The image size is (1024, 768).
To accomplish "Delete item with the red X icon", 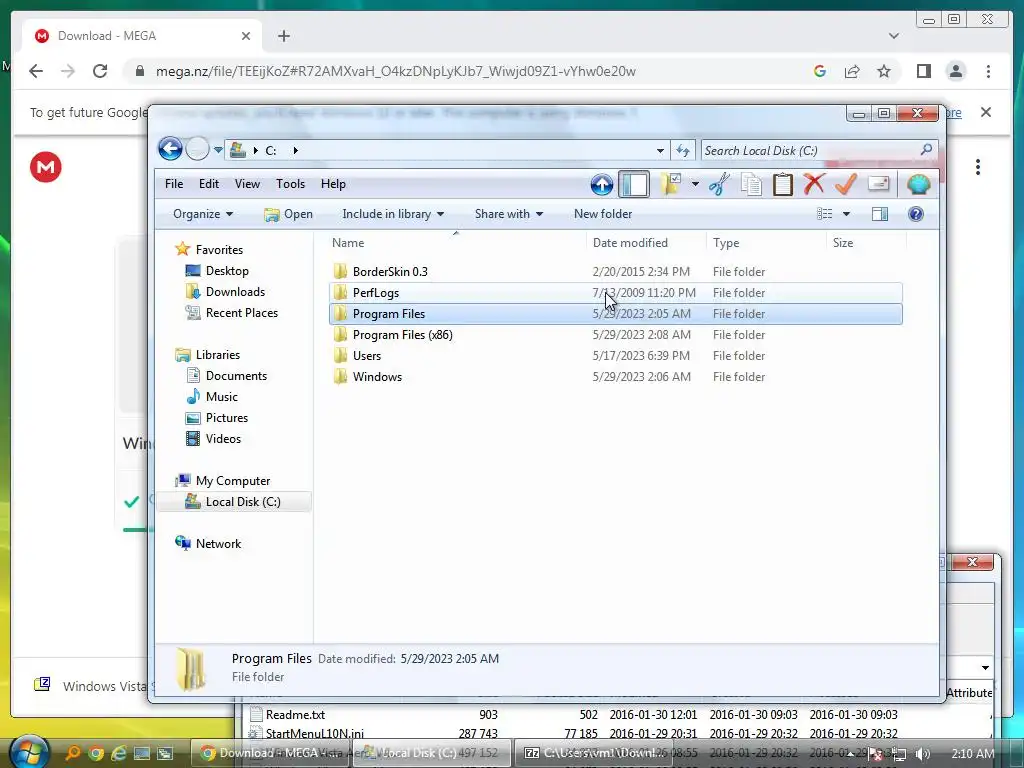I will (814, 184).
